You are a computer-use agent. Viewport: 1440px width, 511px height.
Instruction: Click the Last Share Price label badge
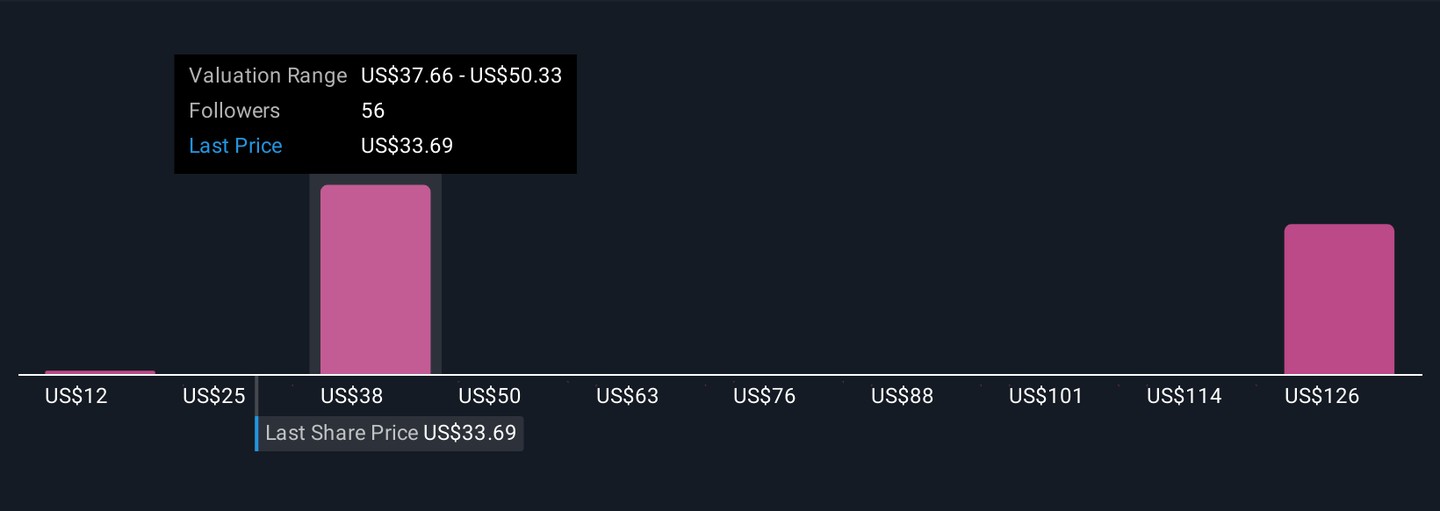390,434
